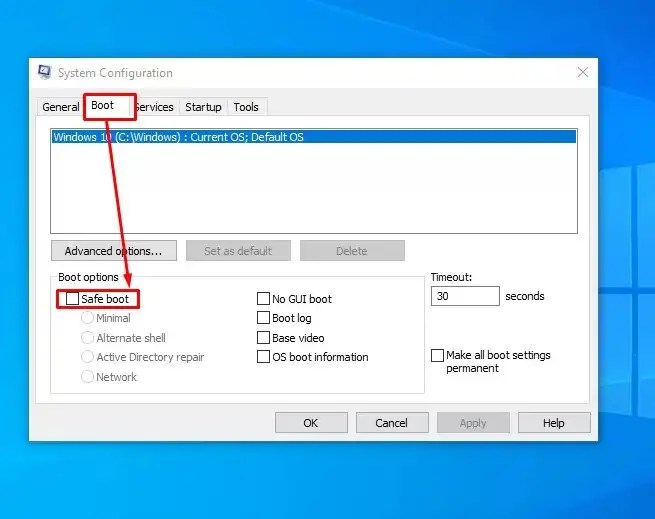This screenshot has width=655, height=519.
Task: Click the Delete button
Action: [x=352, y=251]
